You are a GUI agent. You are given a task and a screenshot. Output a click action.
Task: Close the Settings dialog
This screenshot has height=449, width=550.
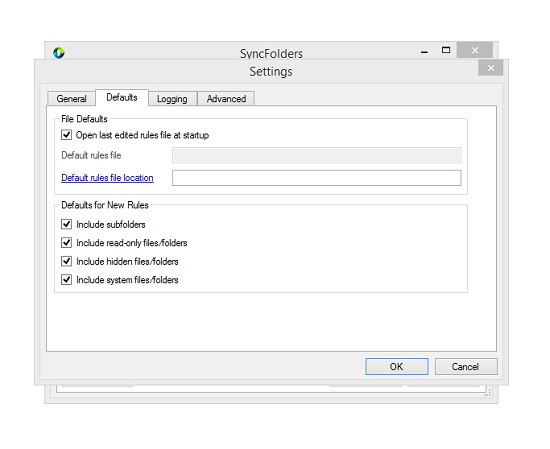point(491,68)
